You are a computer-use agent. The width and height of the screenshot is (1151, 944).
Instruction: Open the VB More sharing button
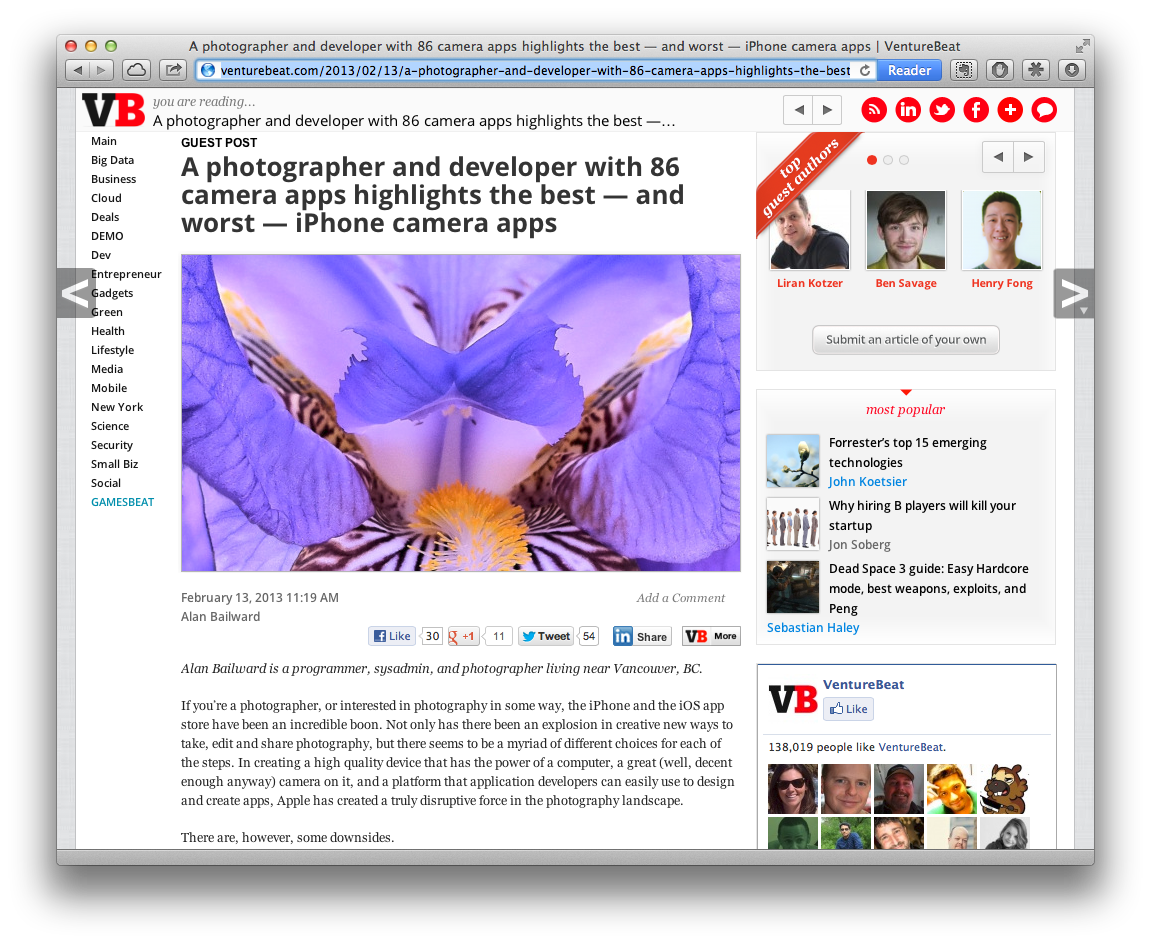(711, 636)
